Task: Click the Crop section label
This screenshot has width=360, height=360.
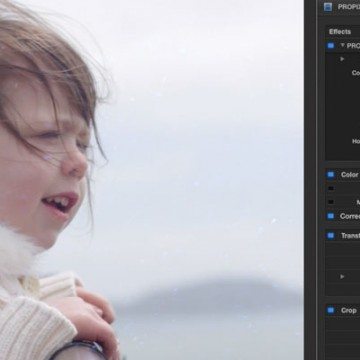Action: pos(349,310)
